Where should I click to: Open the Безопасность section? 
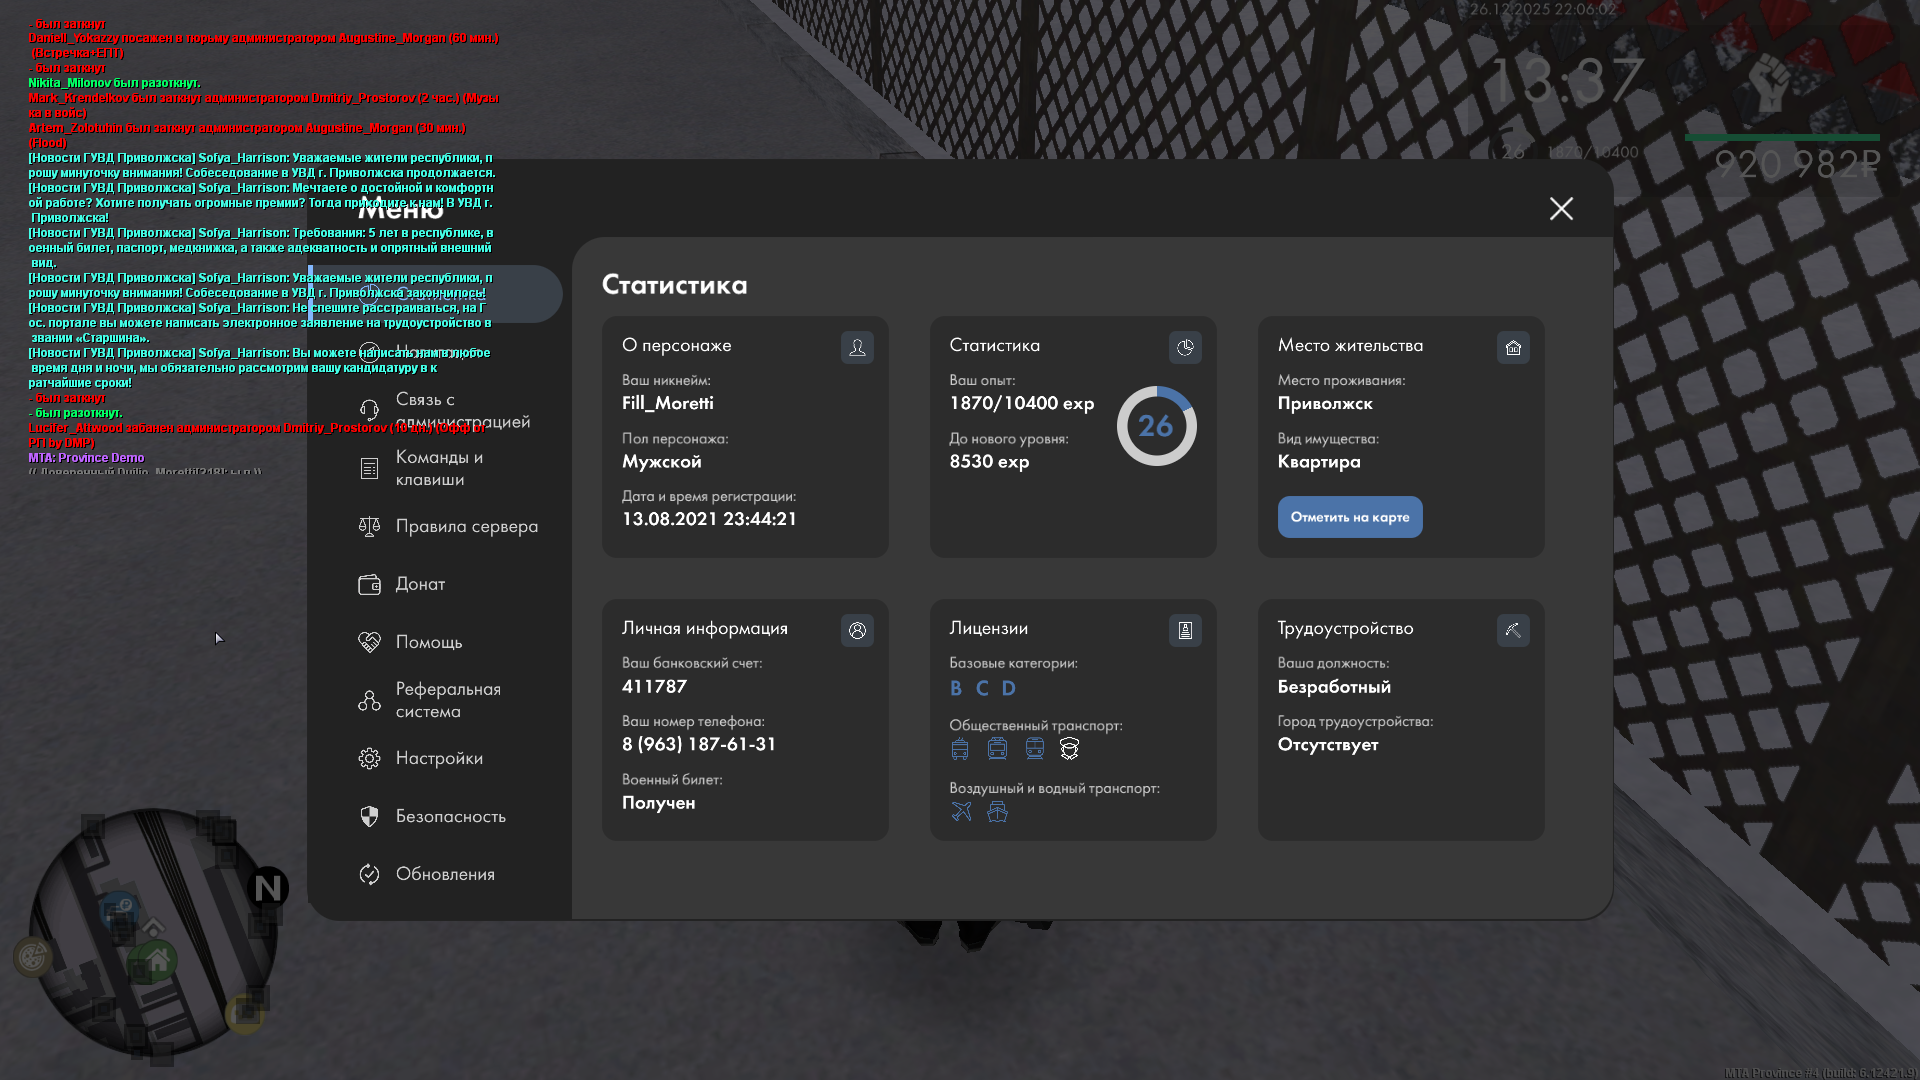[x=450, y=816]
